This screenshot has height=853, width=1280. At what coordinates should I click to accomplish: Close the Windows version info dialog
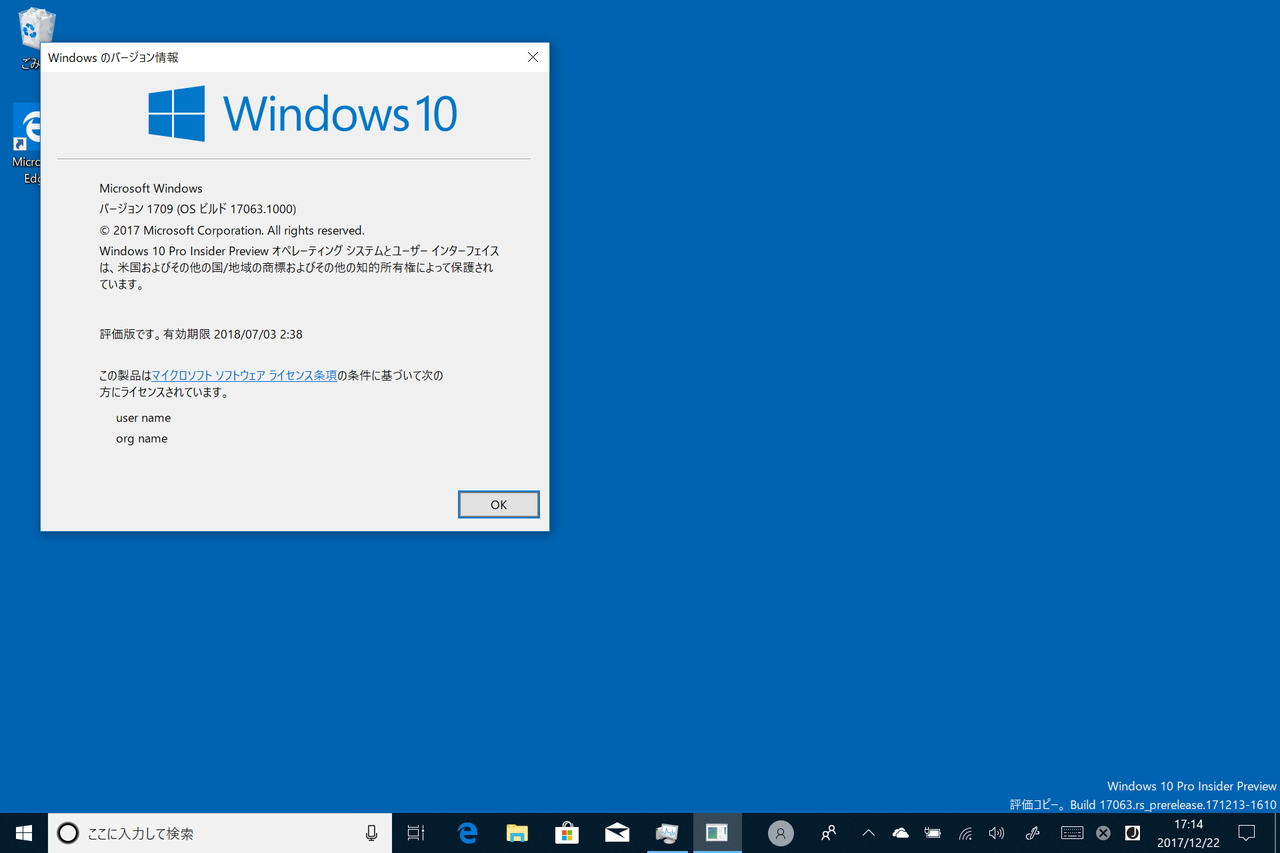[x=533, y=57]
